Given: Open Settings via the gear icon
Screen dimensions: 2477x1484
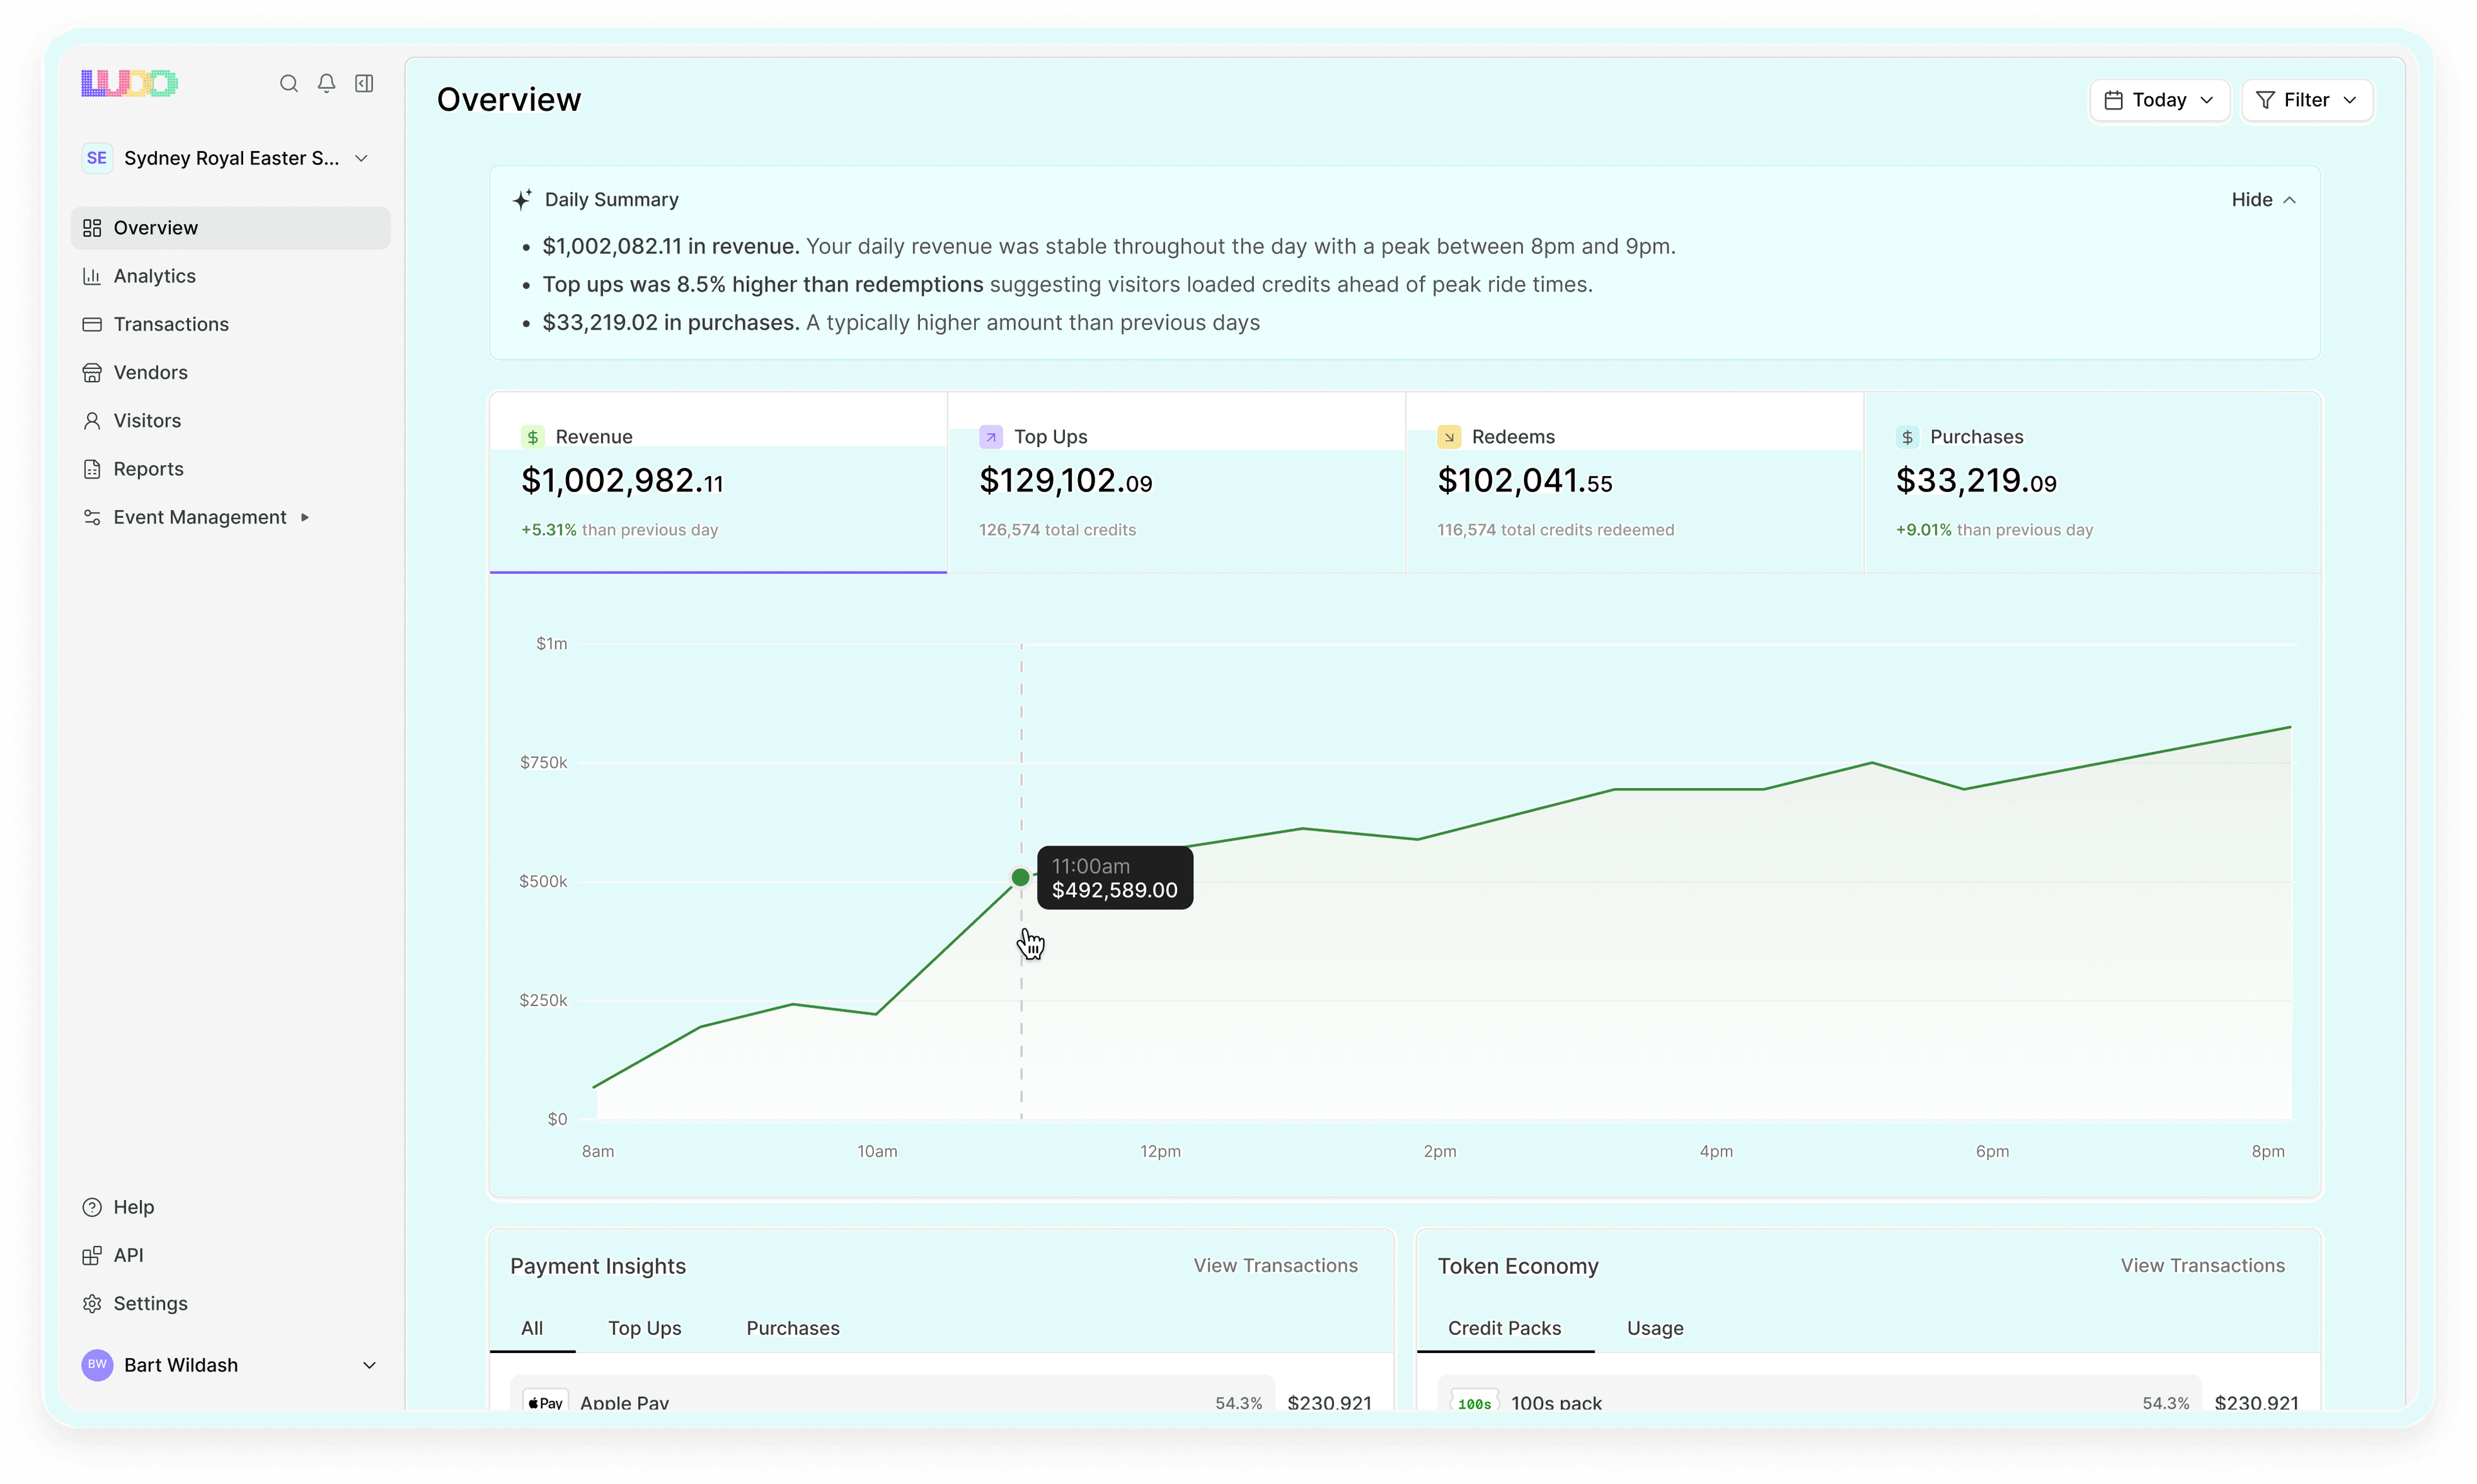Looking at the screenshot, I should coord(92,1303).
